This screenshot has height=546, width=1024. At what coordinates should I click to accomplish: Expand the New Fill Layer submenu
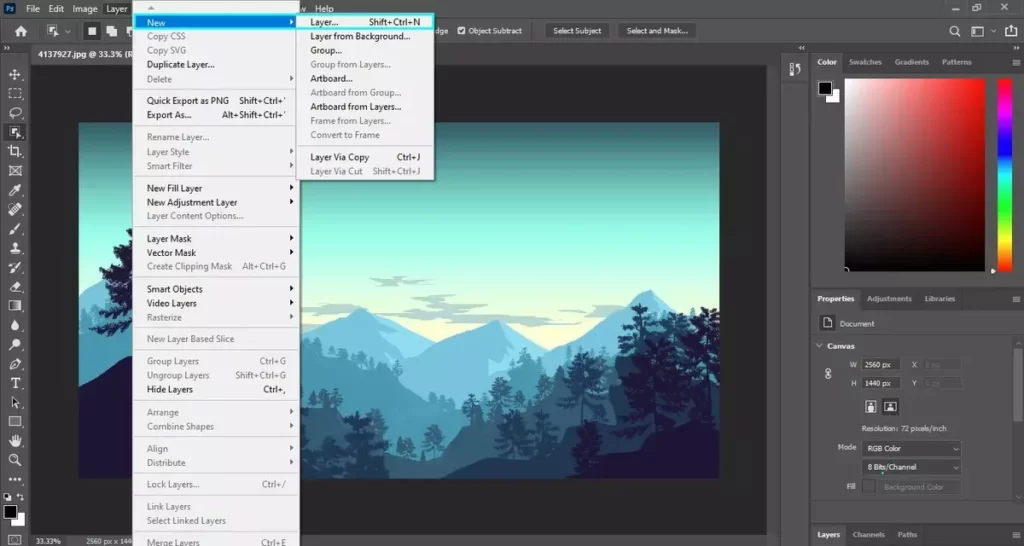click(x=216, y=188)
